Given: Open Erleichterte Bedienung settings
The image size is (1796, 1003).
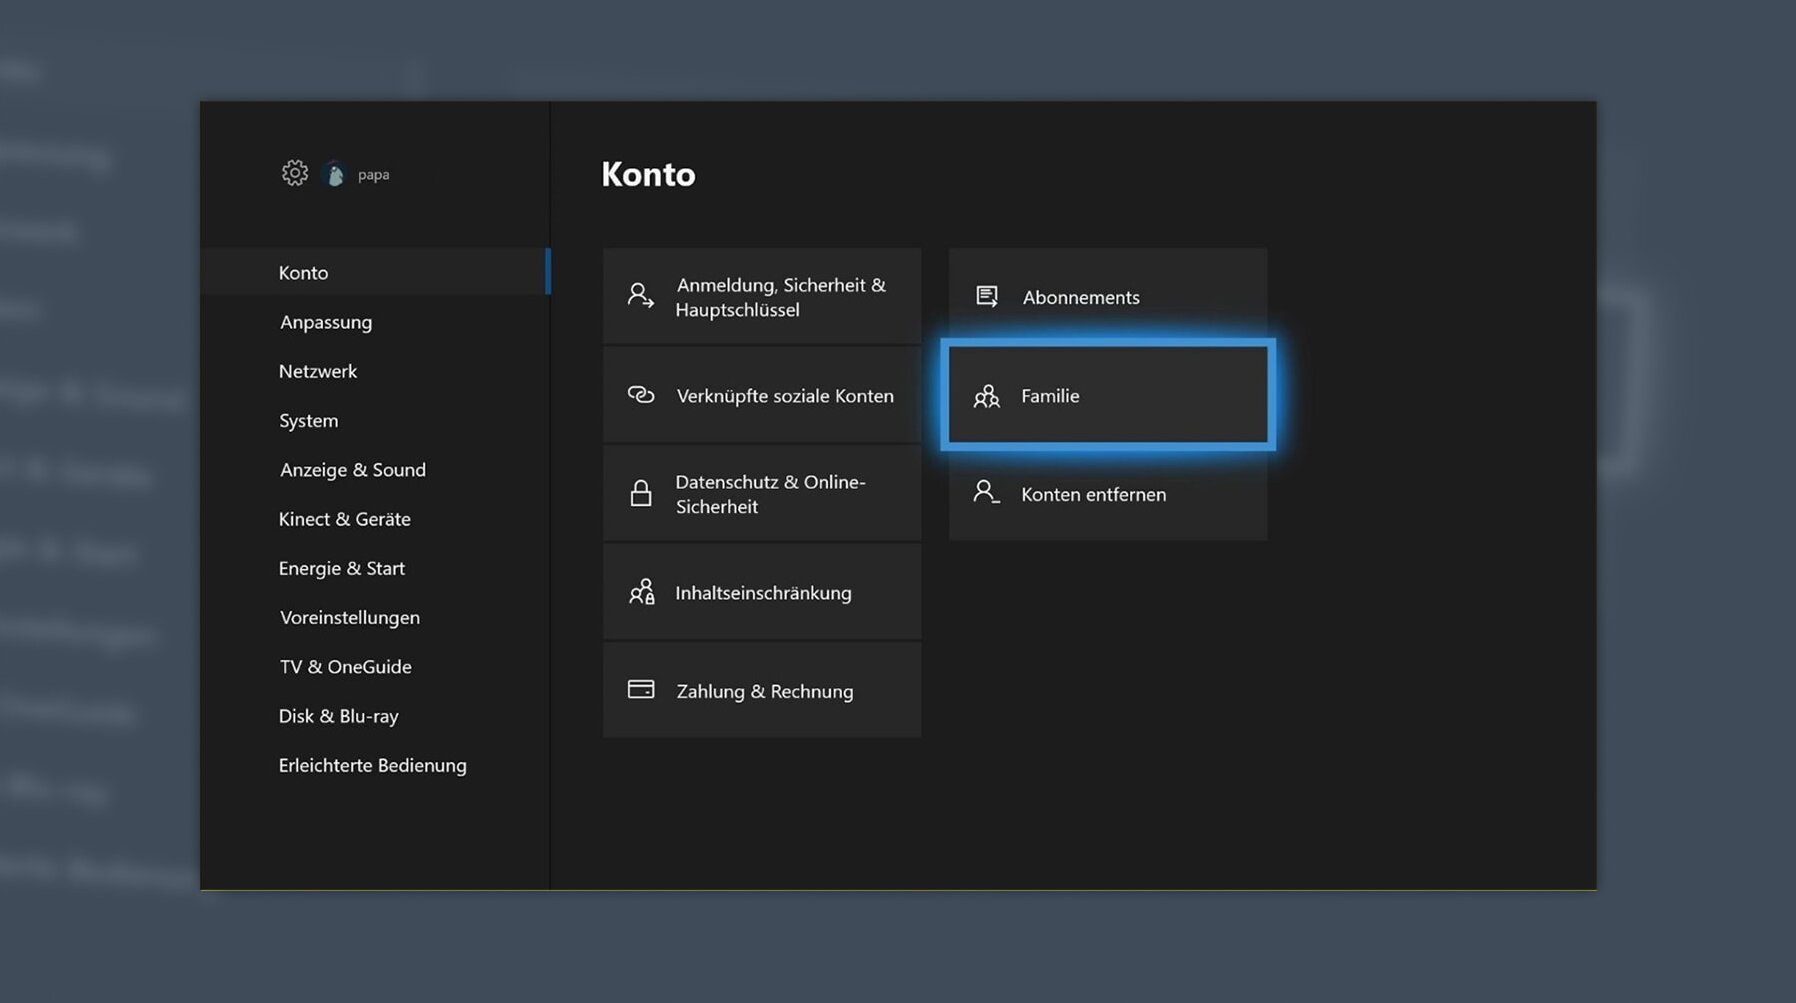Looking at the screenshot, I should click(372, 765).
